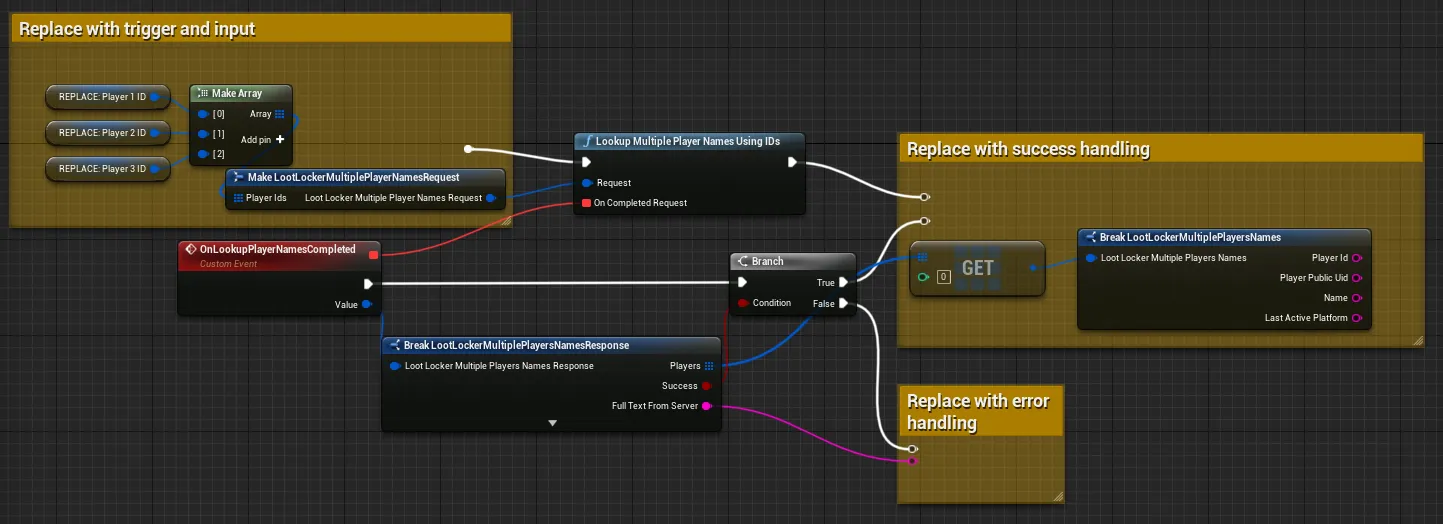Click the GET node index integer pin

[x=922, y=277]
